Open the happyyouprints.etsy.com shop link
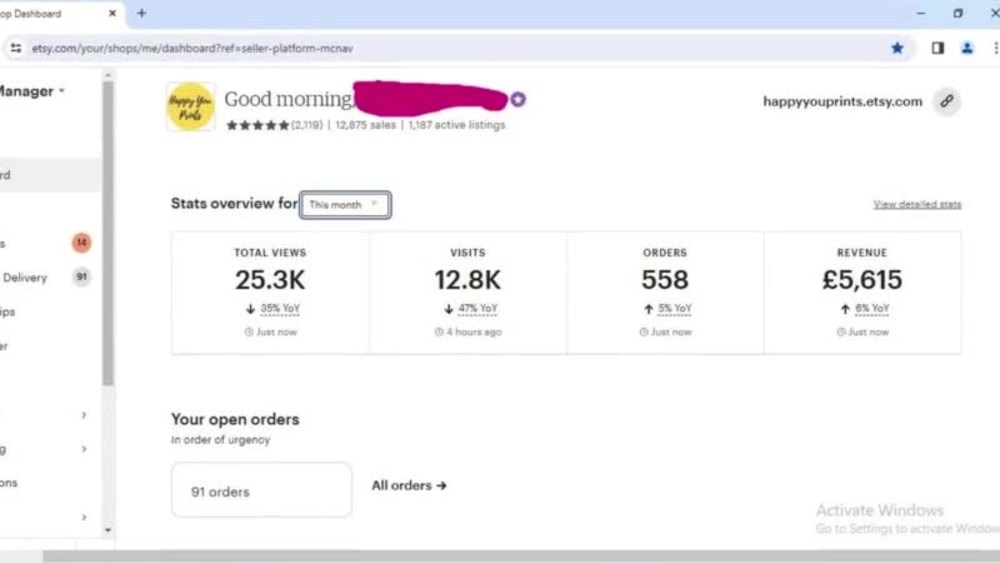The width and height of the screenshot is (1000, 563). click(x=842, y=101)
